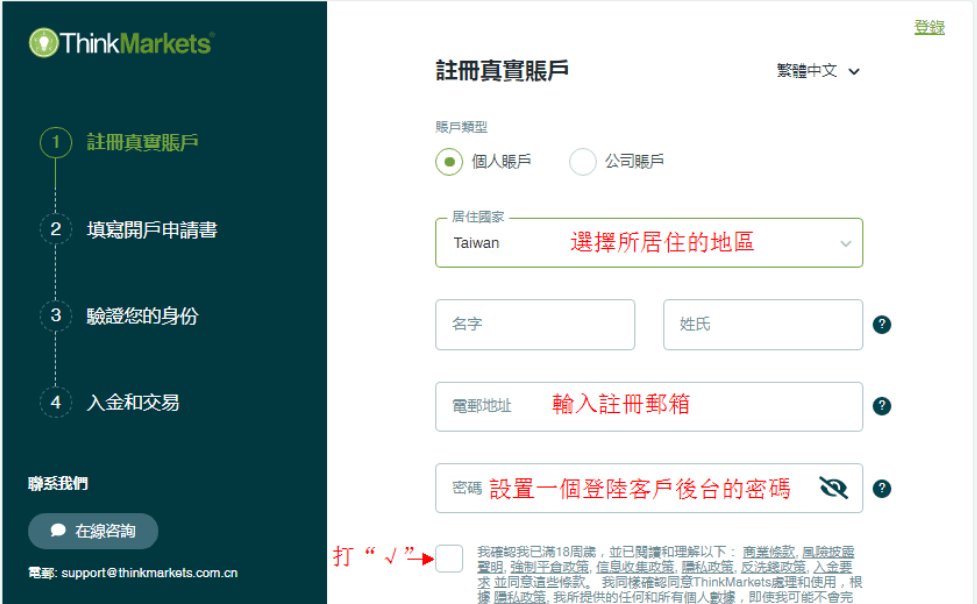Click the ThinkMarkets logo

(120, 42)
